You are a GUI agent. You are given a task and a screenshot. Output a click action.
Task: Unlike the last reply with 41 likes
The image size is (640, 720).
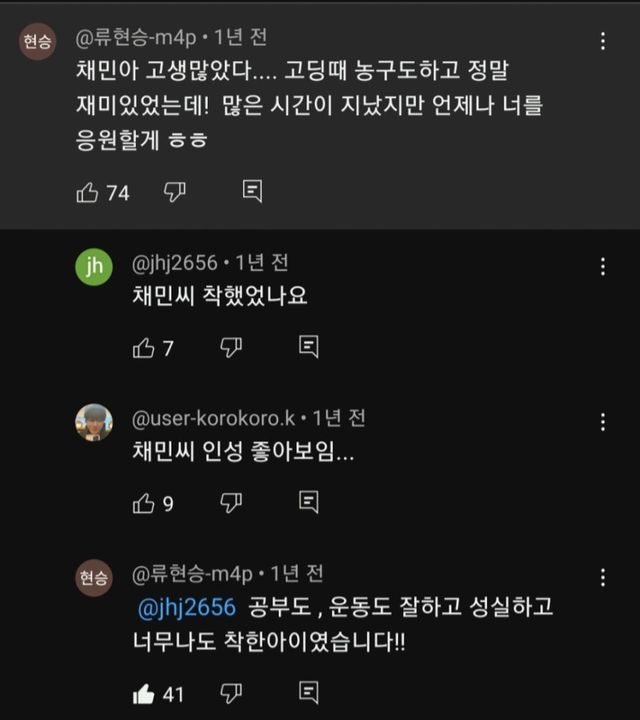[x=144, y=692]
